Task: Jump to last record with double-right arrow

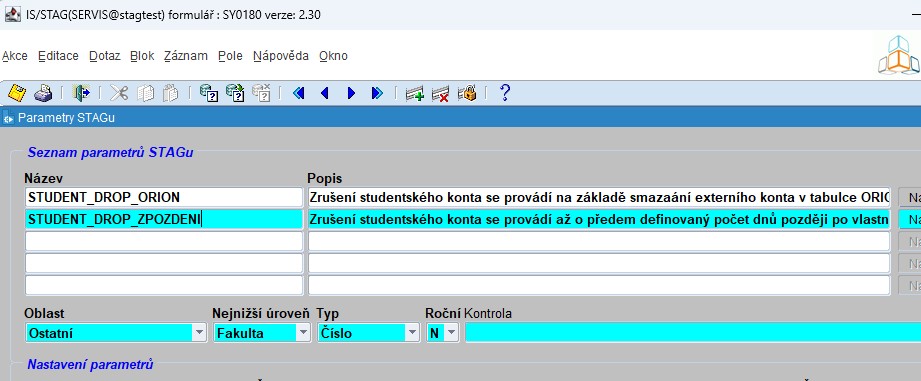Action: [377, 93]
